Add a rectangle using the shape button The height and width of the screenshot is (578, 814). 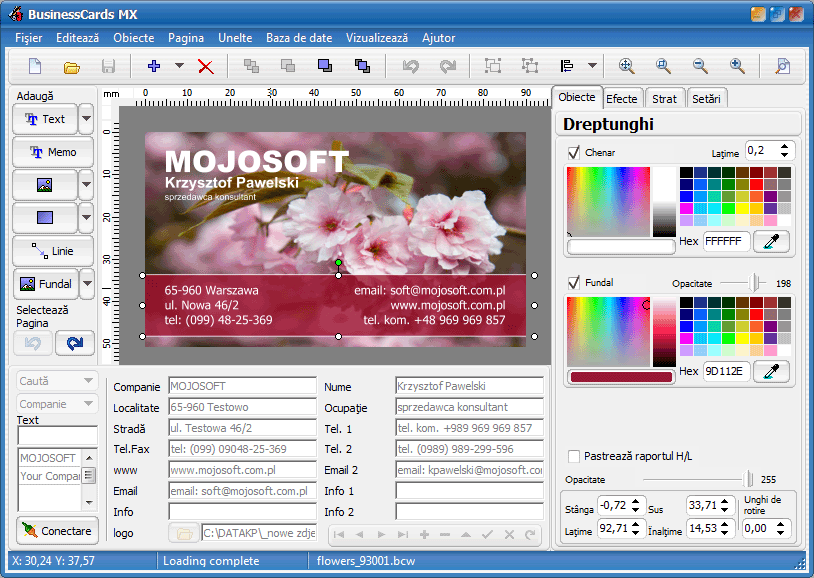point(45,218)
